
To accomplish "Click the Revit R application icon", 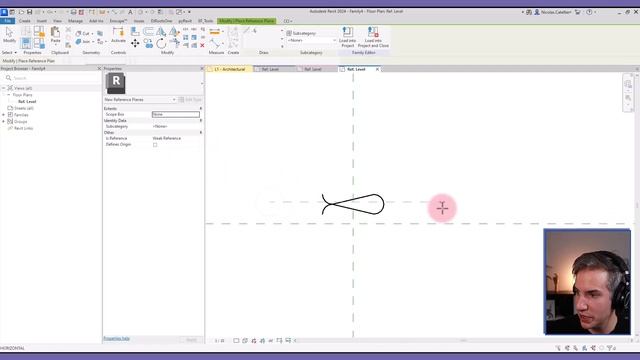I will [4, 12].
